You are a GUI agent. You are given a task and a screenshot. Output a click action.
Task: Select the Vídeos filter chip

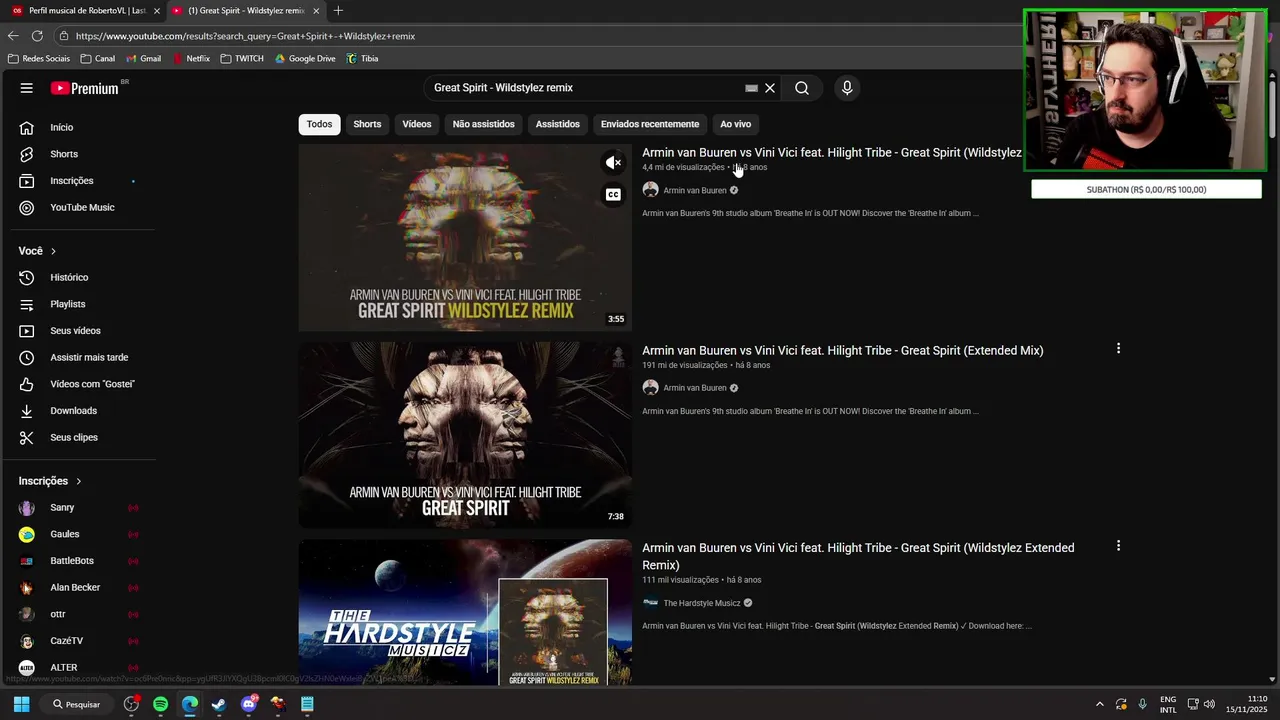417,124
